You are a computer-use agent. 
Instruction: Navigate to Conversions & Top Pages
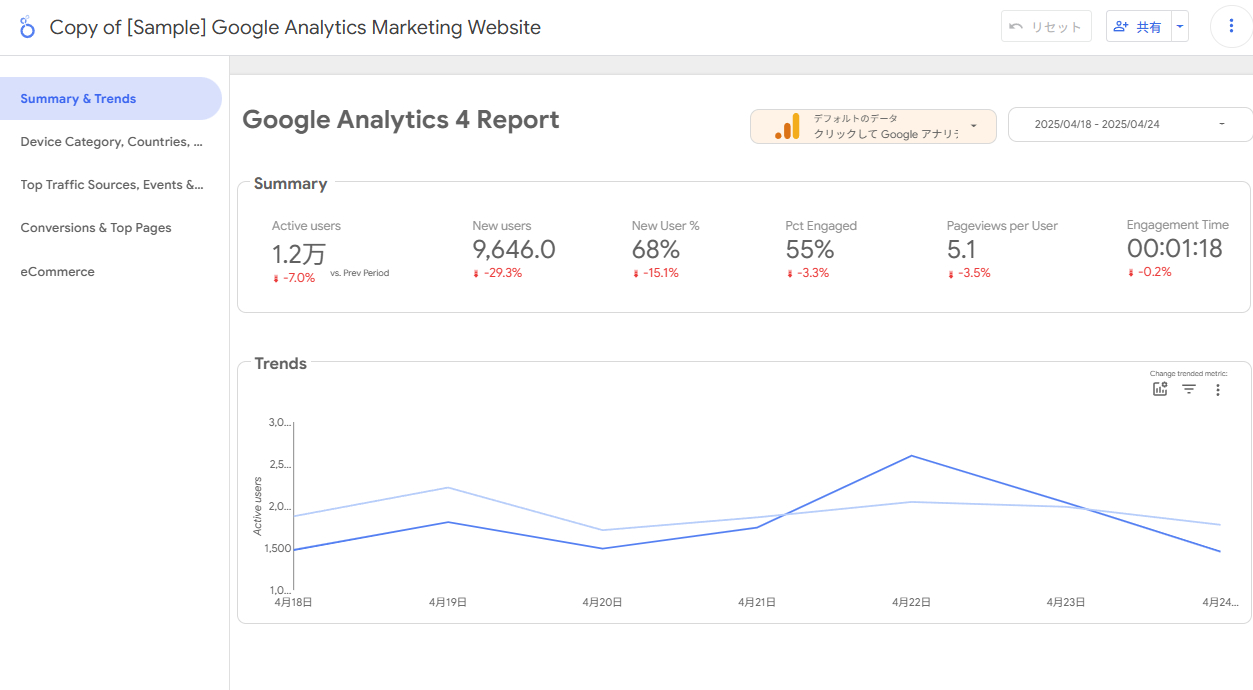click(x=96, y=228)
